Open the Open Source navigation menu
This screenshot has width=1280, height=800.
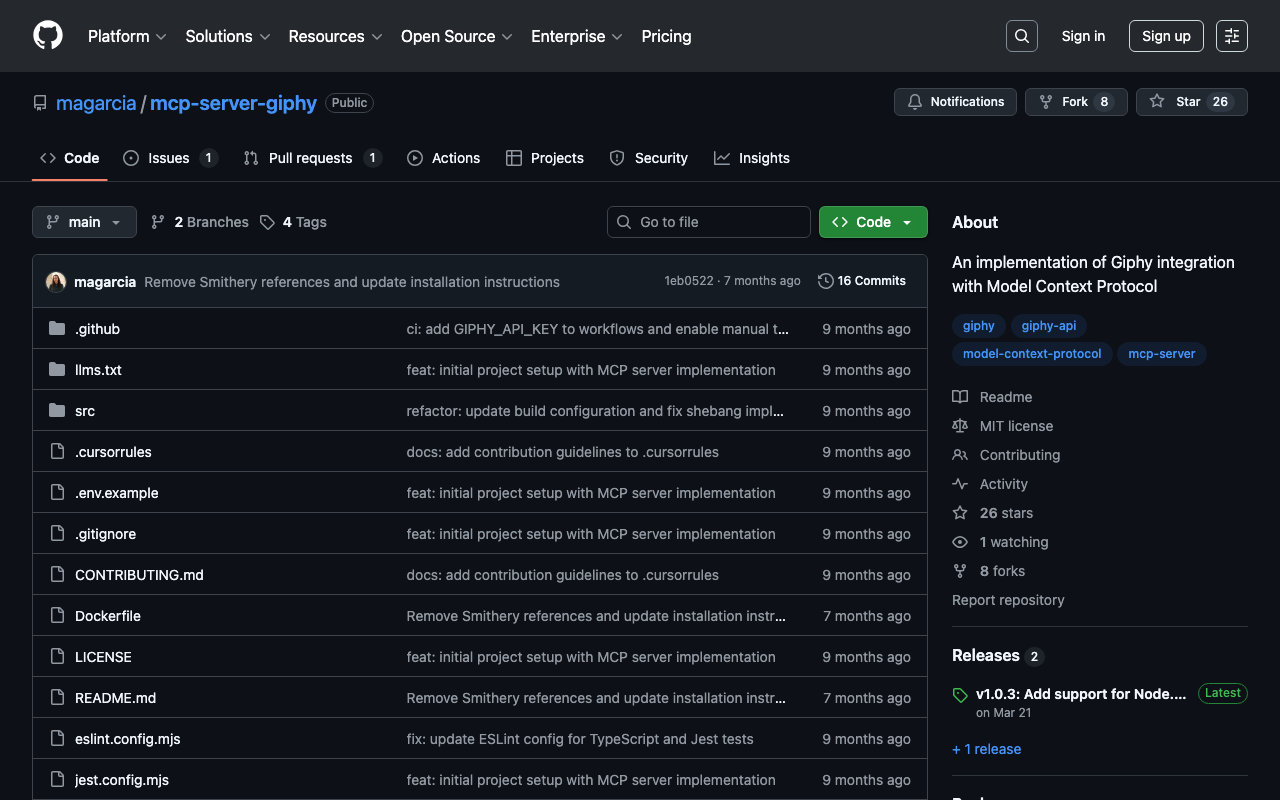(456, 36)
